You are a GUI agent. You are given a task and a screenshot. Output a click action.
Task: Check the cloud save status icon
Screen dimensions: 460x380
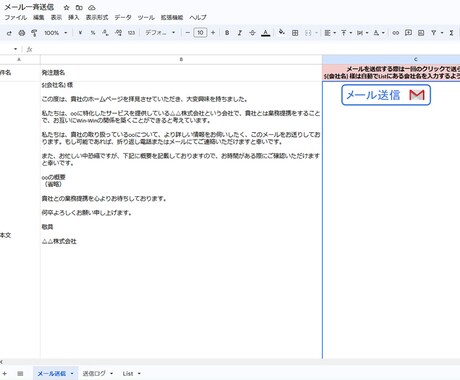[92, 7]
